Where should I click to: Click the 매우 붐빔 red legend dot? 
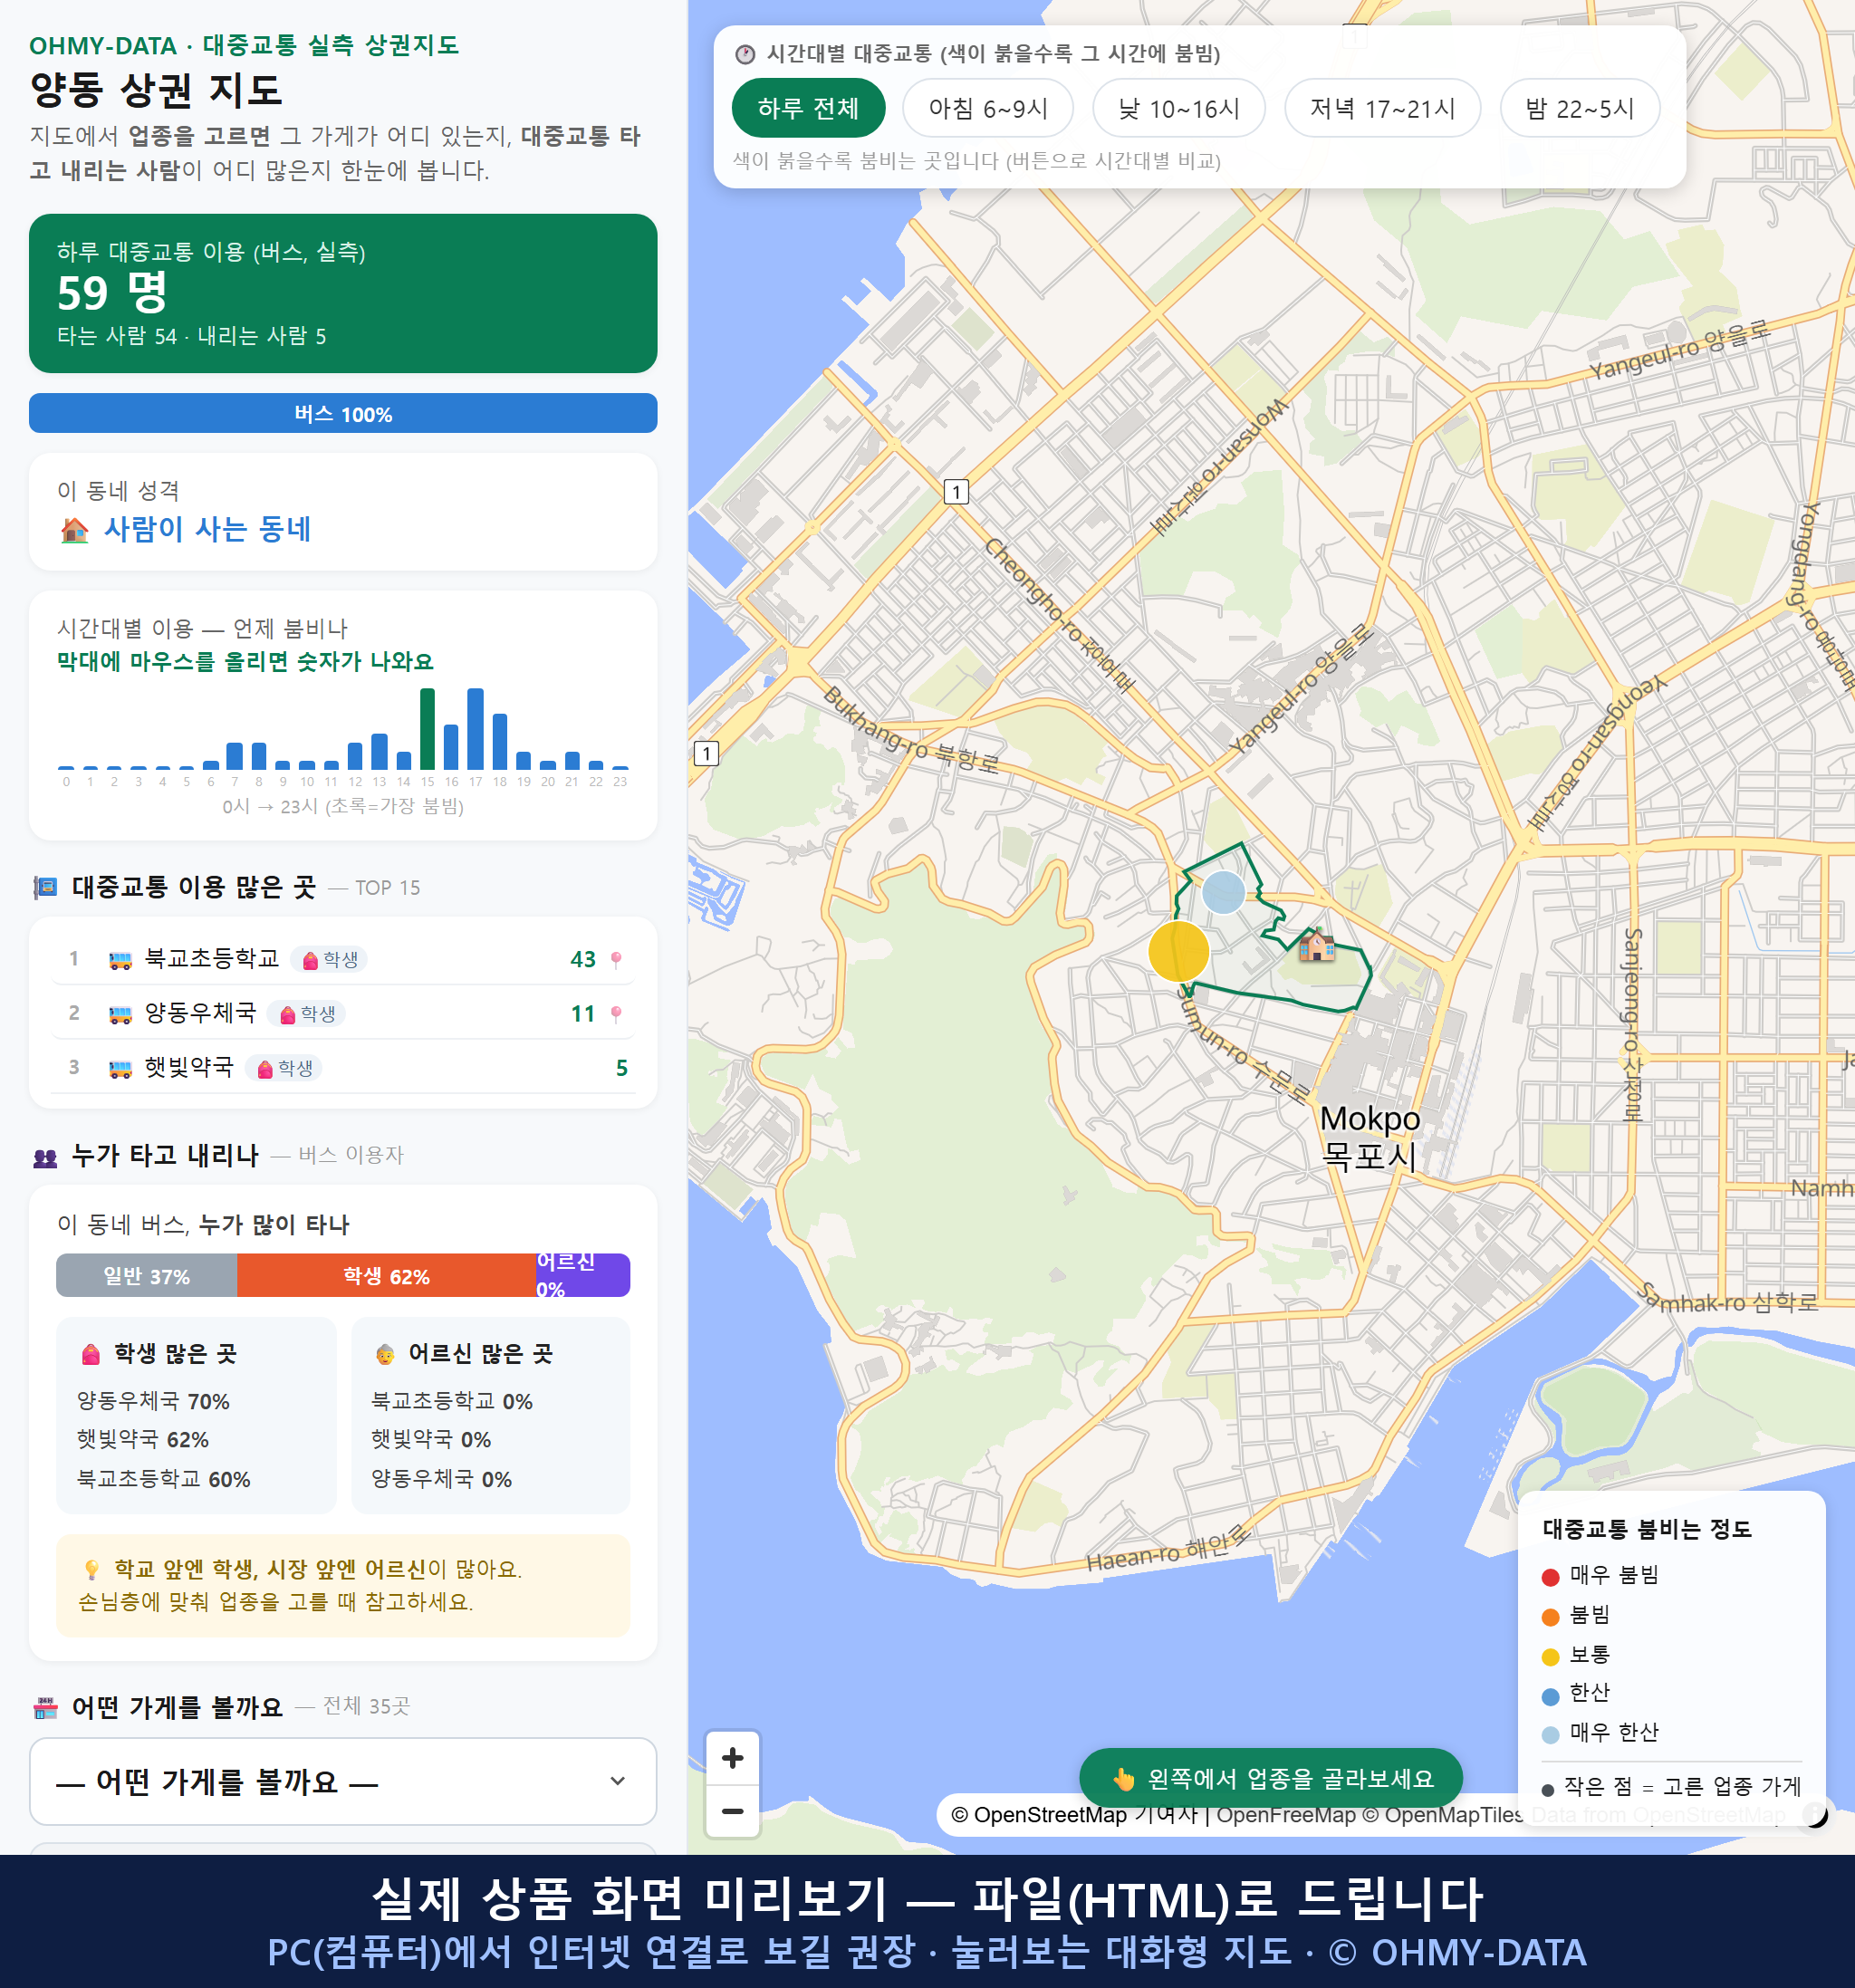[1551, 1577]
